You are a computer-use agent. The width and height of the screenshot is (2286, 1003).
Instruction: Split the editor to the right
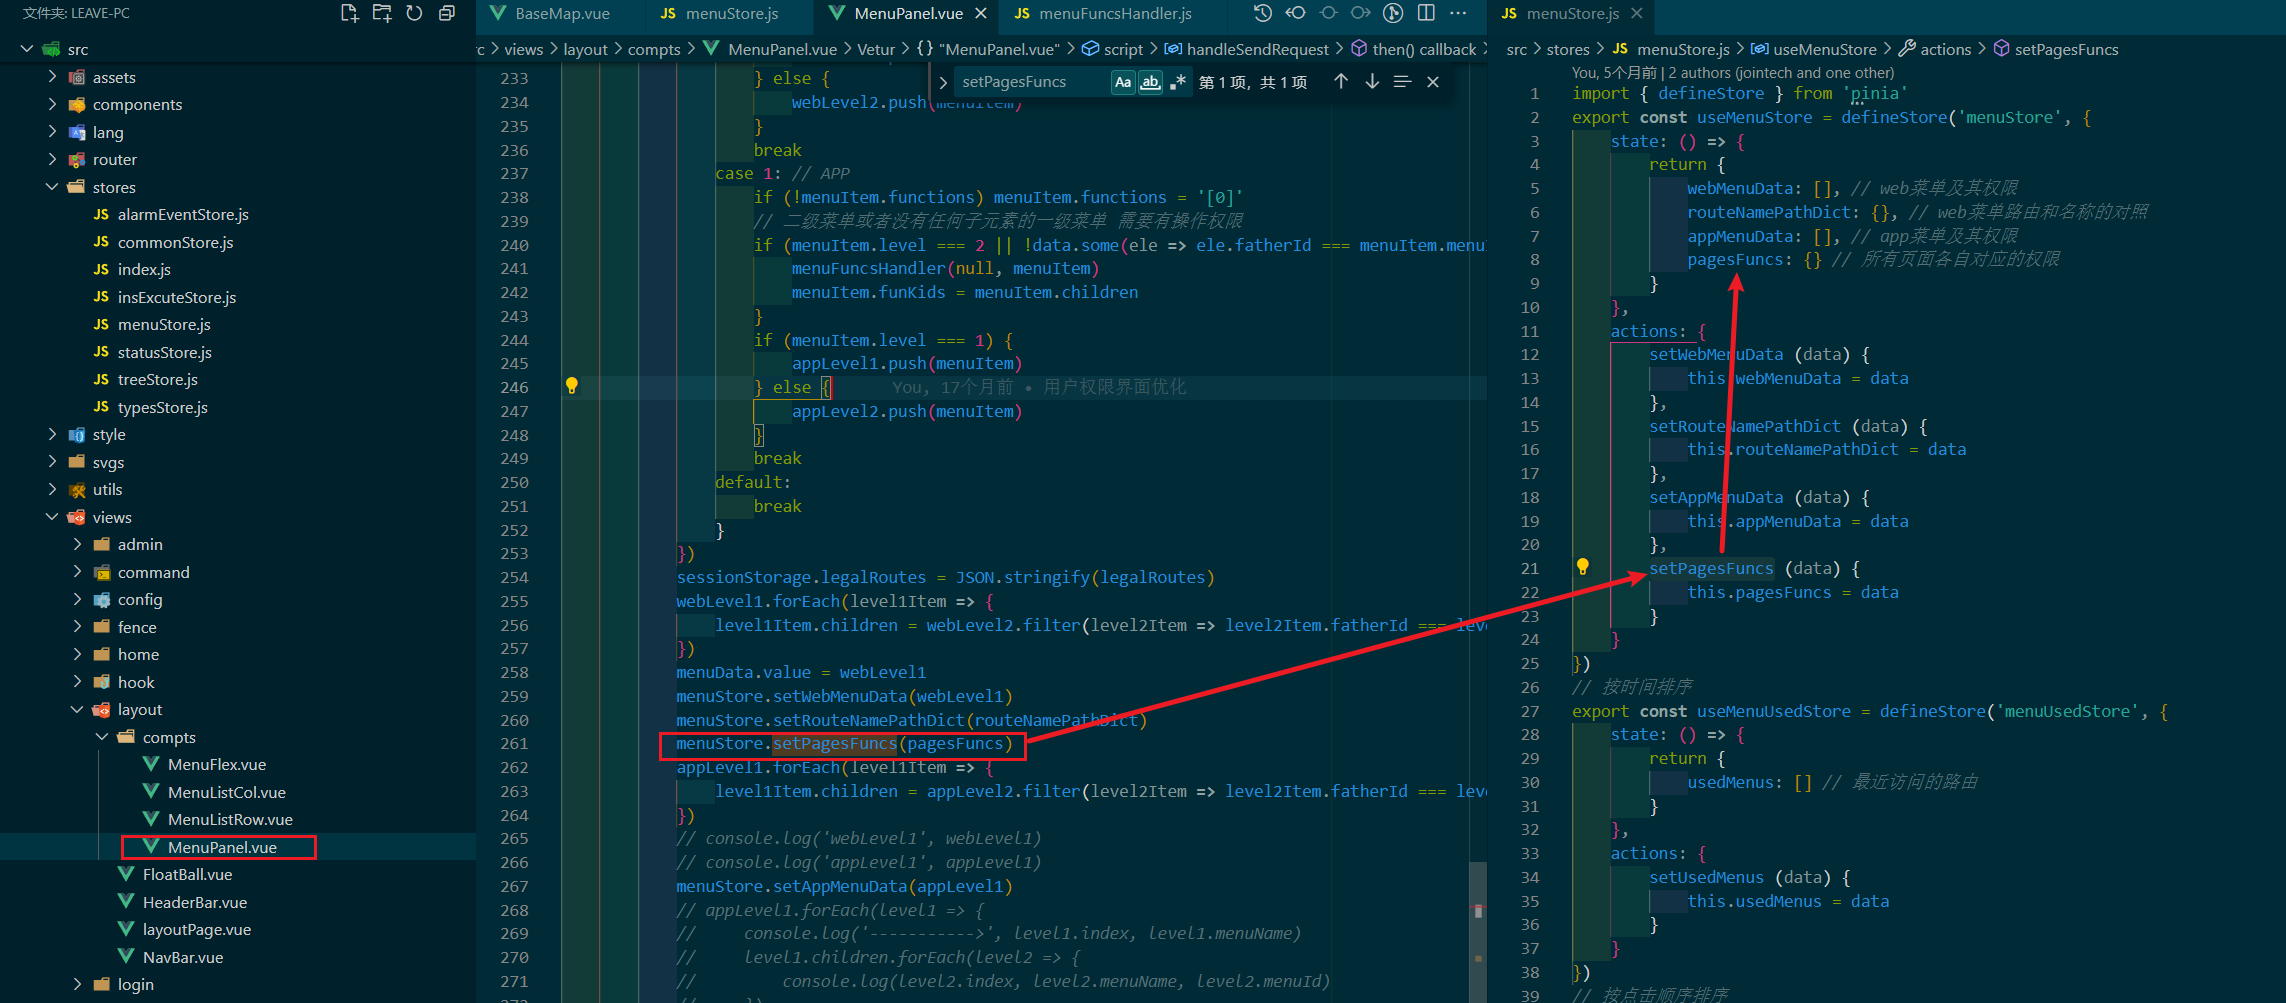pos(1426,13)
